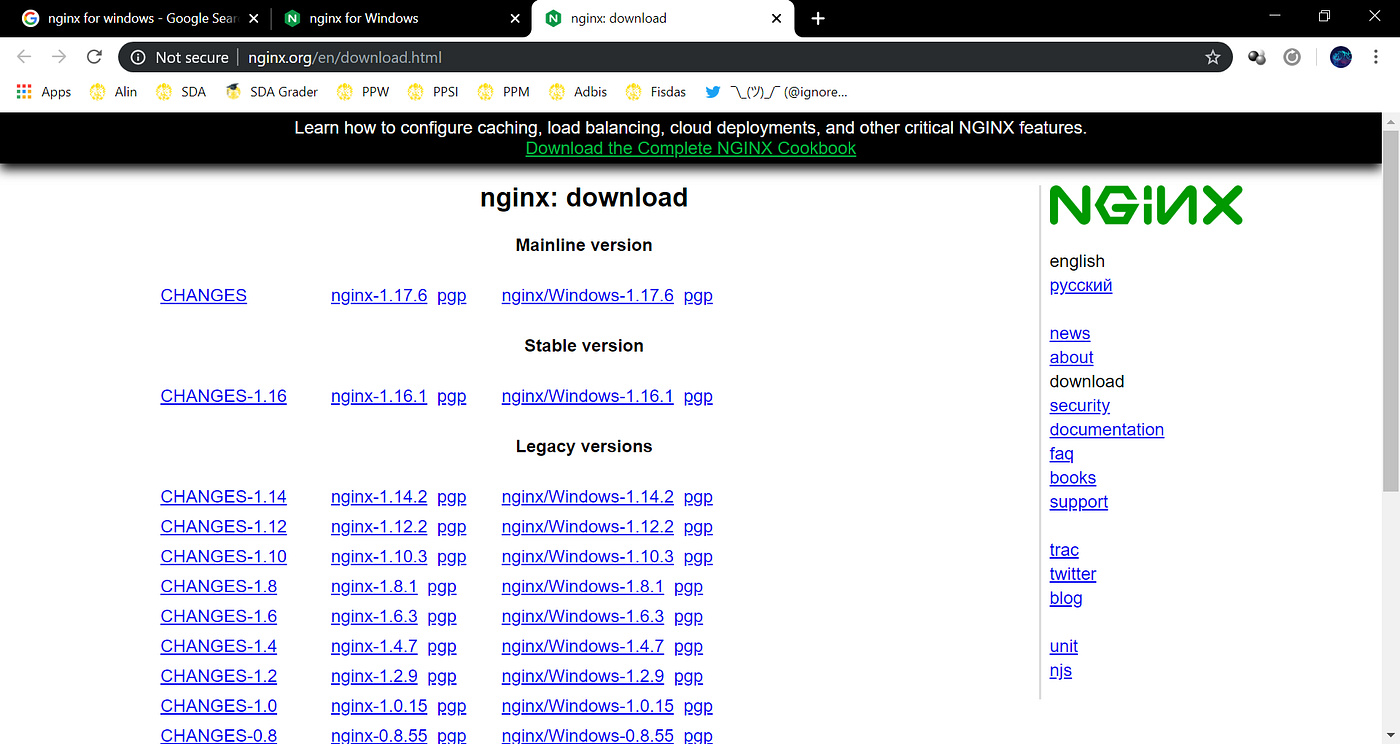Open the blog sidebar link

pyautogui.click(x=1065, y=598)
